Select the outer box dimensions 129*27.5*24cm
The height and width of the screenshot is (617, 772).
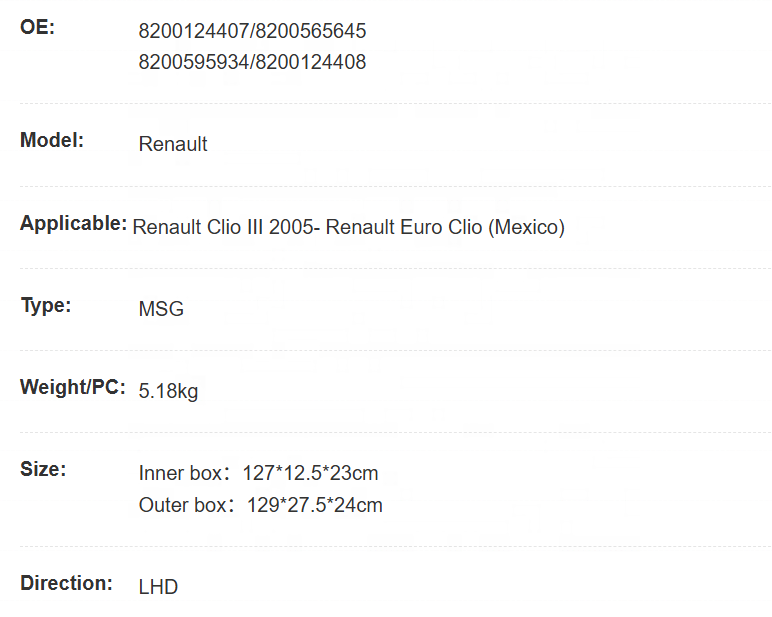[x=314, y=505]
